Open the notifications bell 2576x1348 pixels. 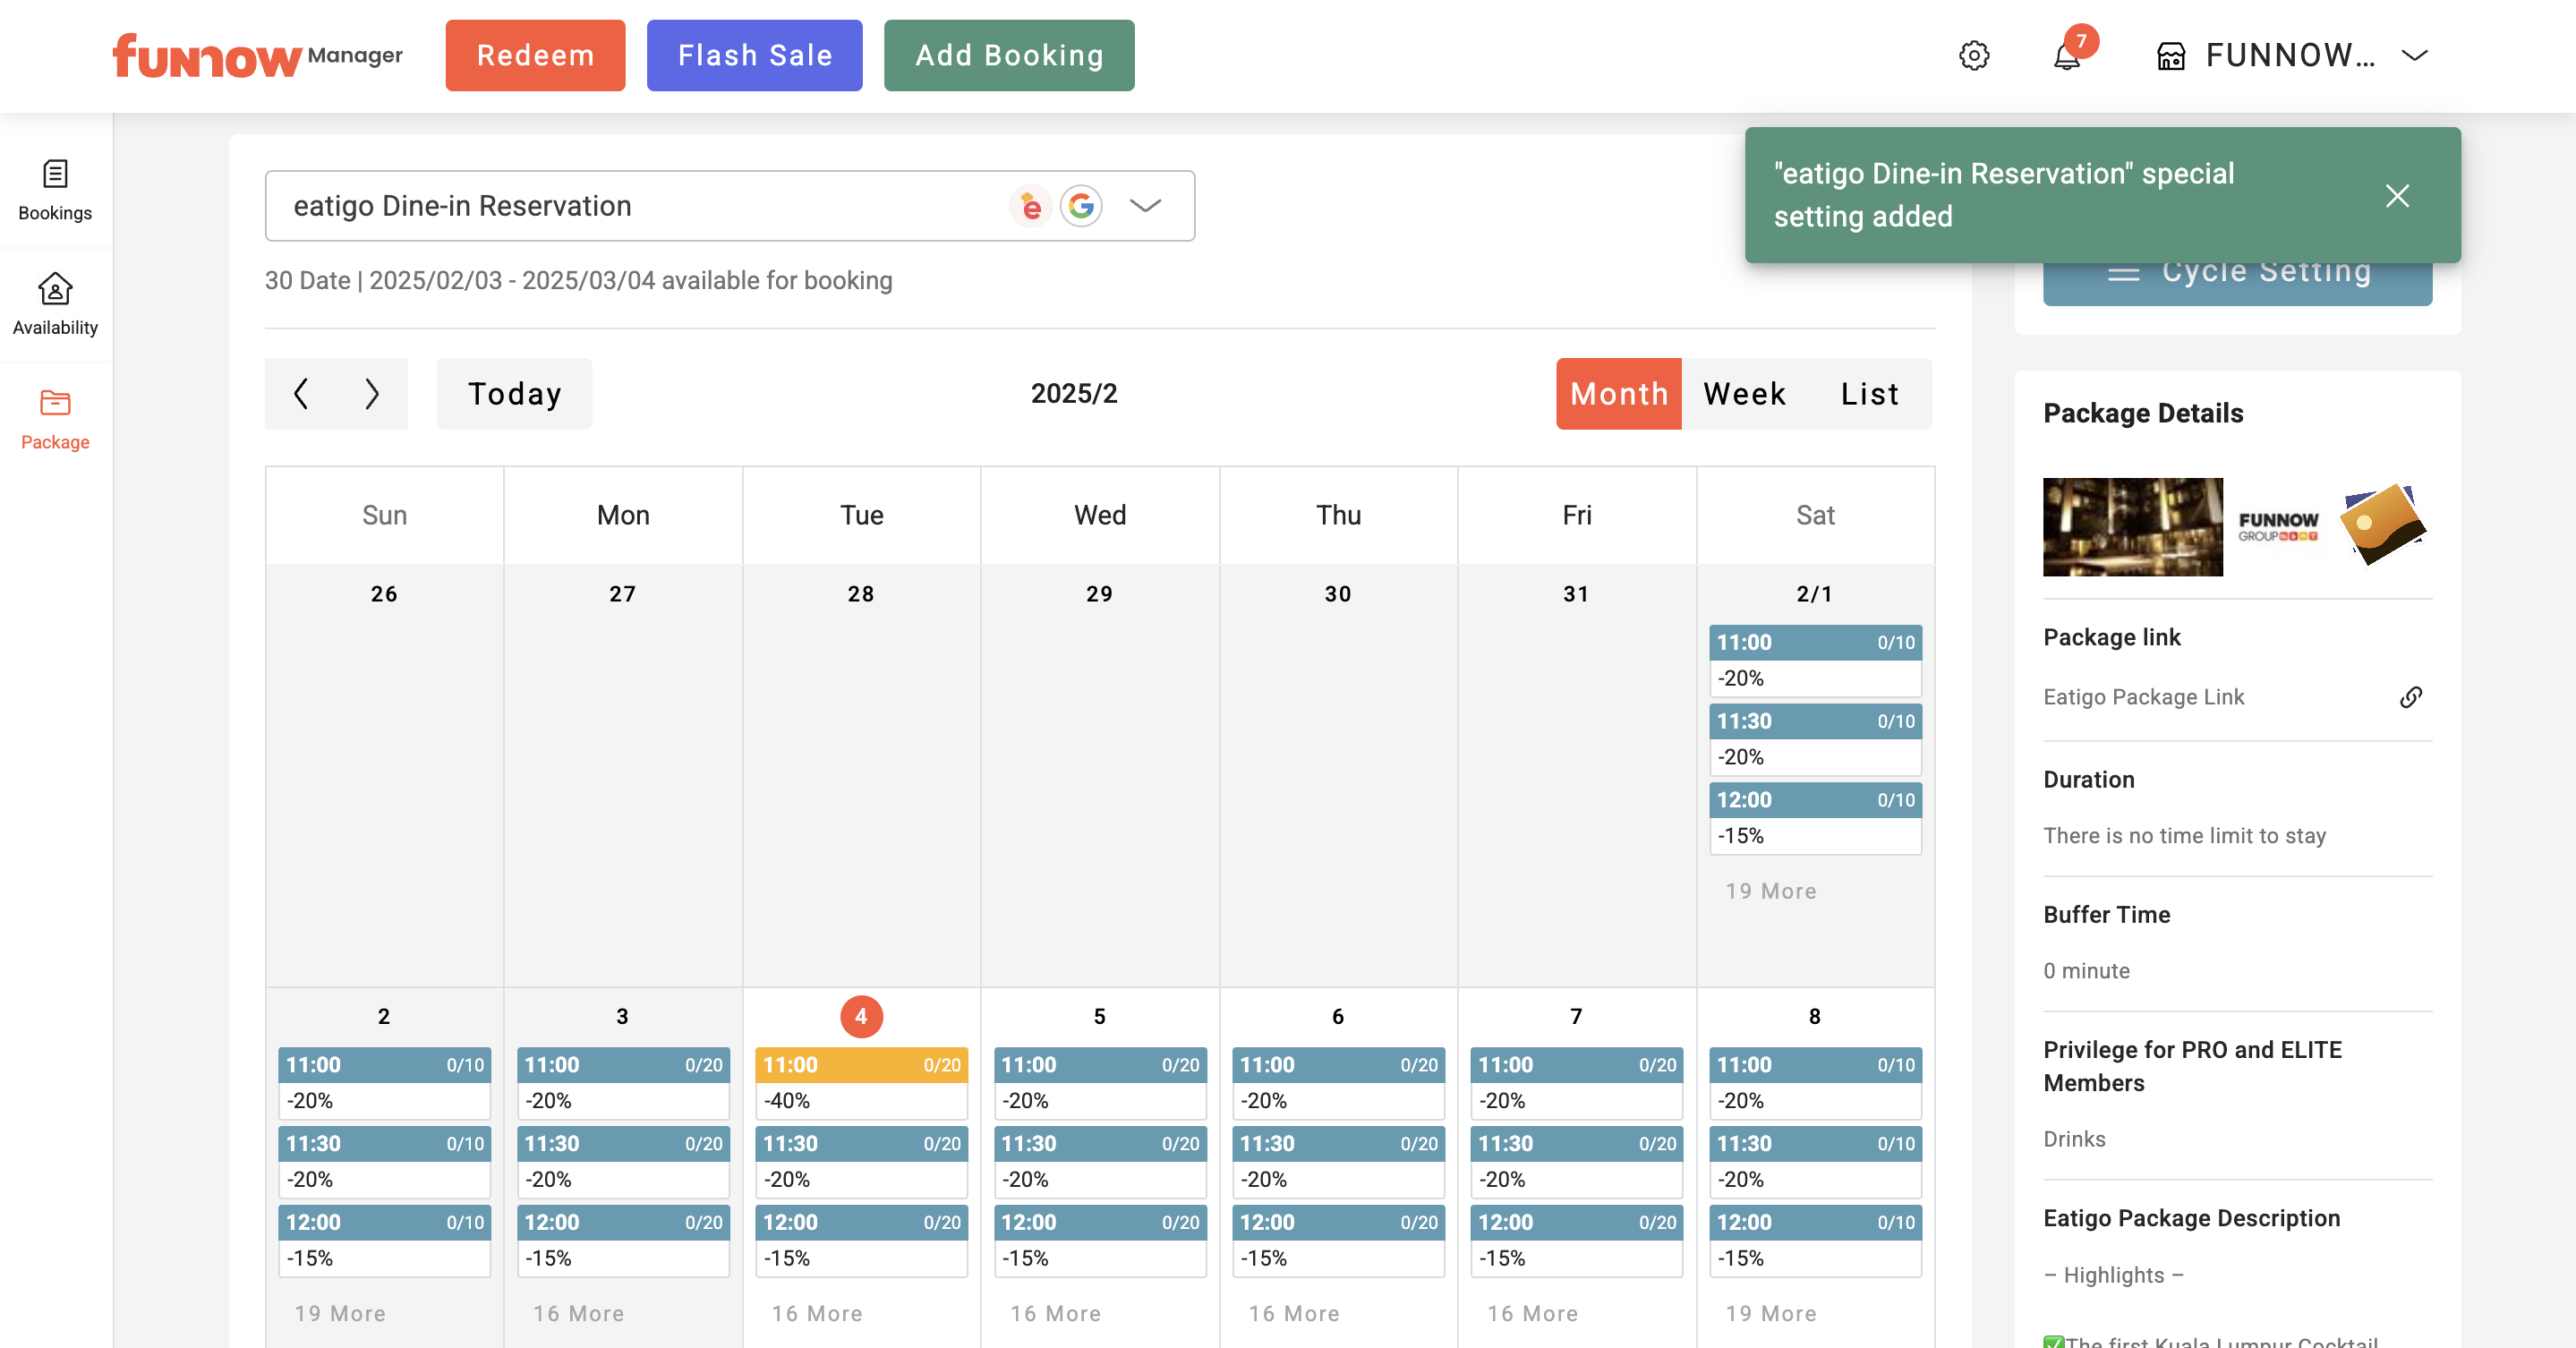click(2067, 55)
